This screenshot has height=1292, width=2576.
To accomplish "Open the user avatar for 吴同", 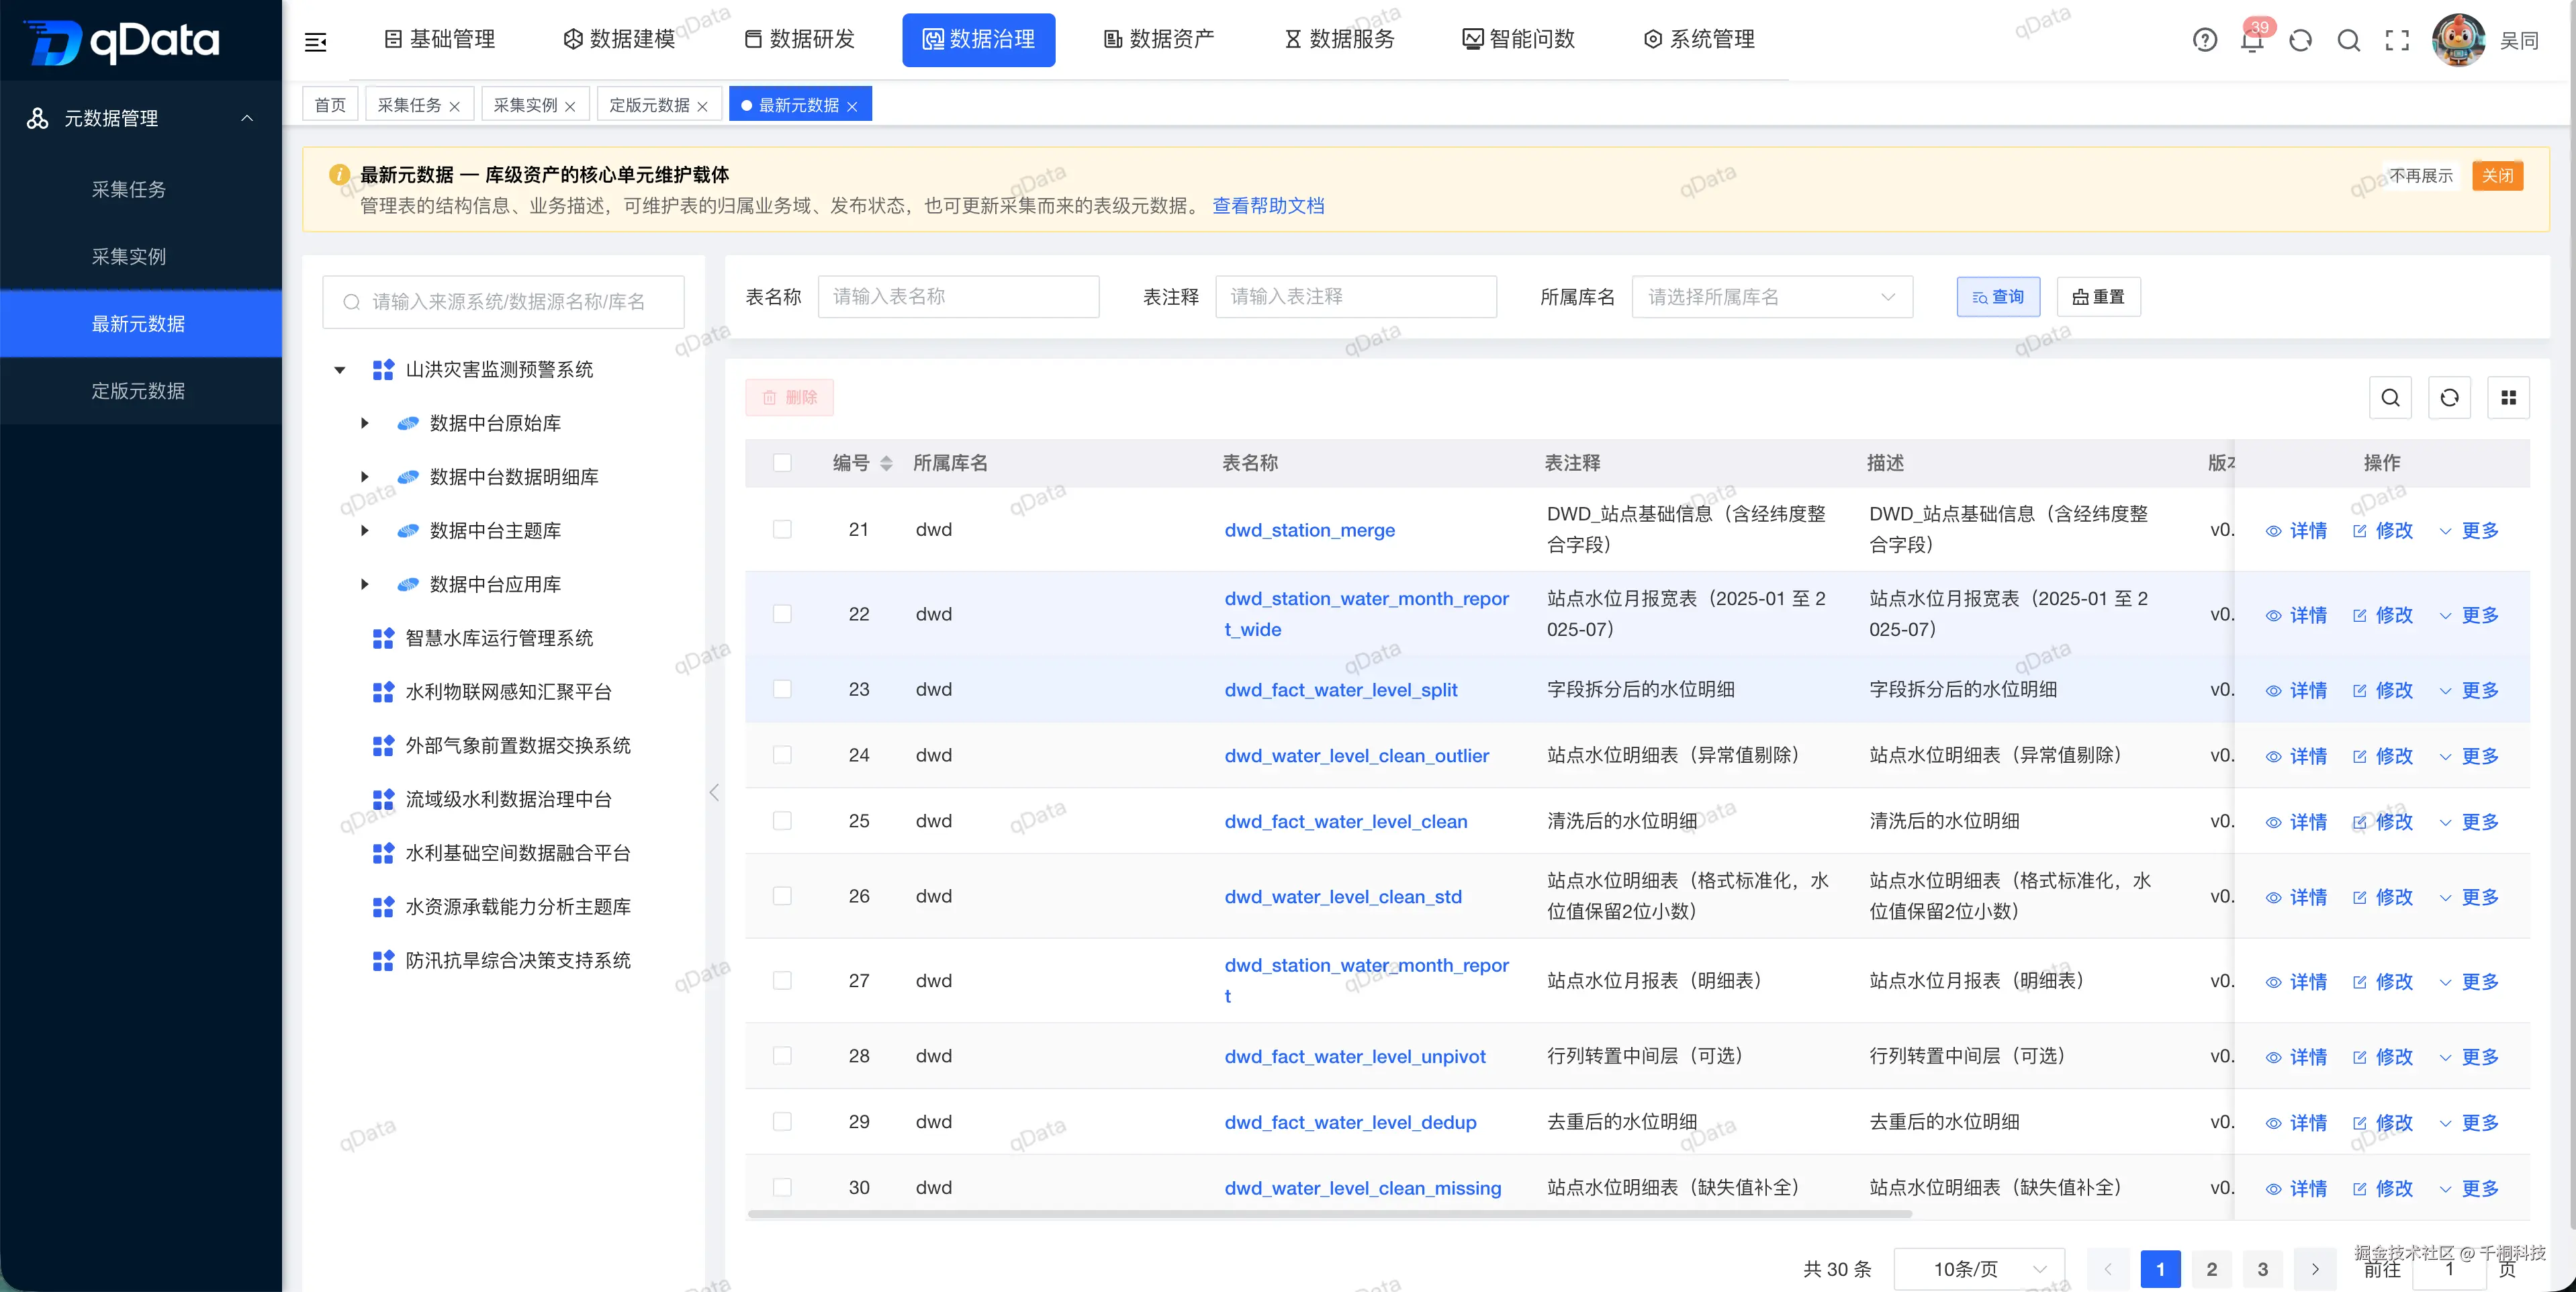I will coord(2458,40).
